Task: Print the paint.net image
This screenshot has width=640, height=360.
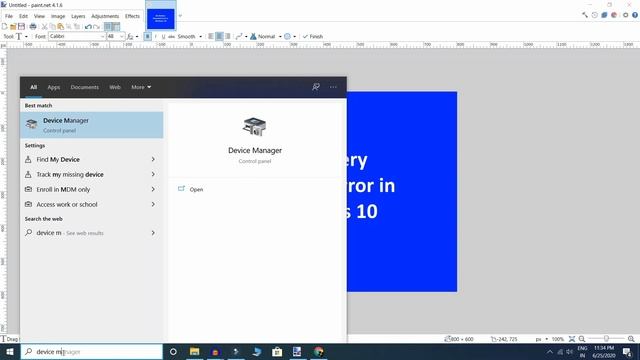Action: click(x=33, y=27)
